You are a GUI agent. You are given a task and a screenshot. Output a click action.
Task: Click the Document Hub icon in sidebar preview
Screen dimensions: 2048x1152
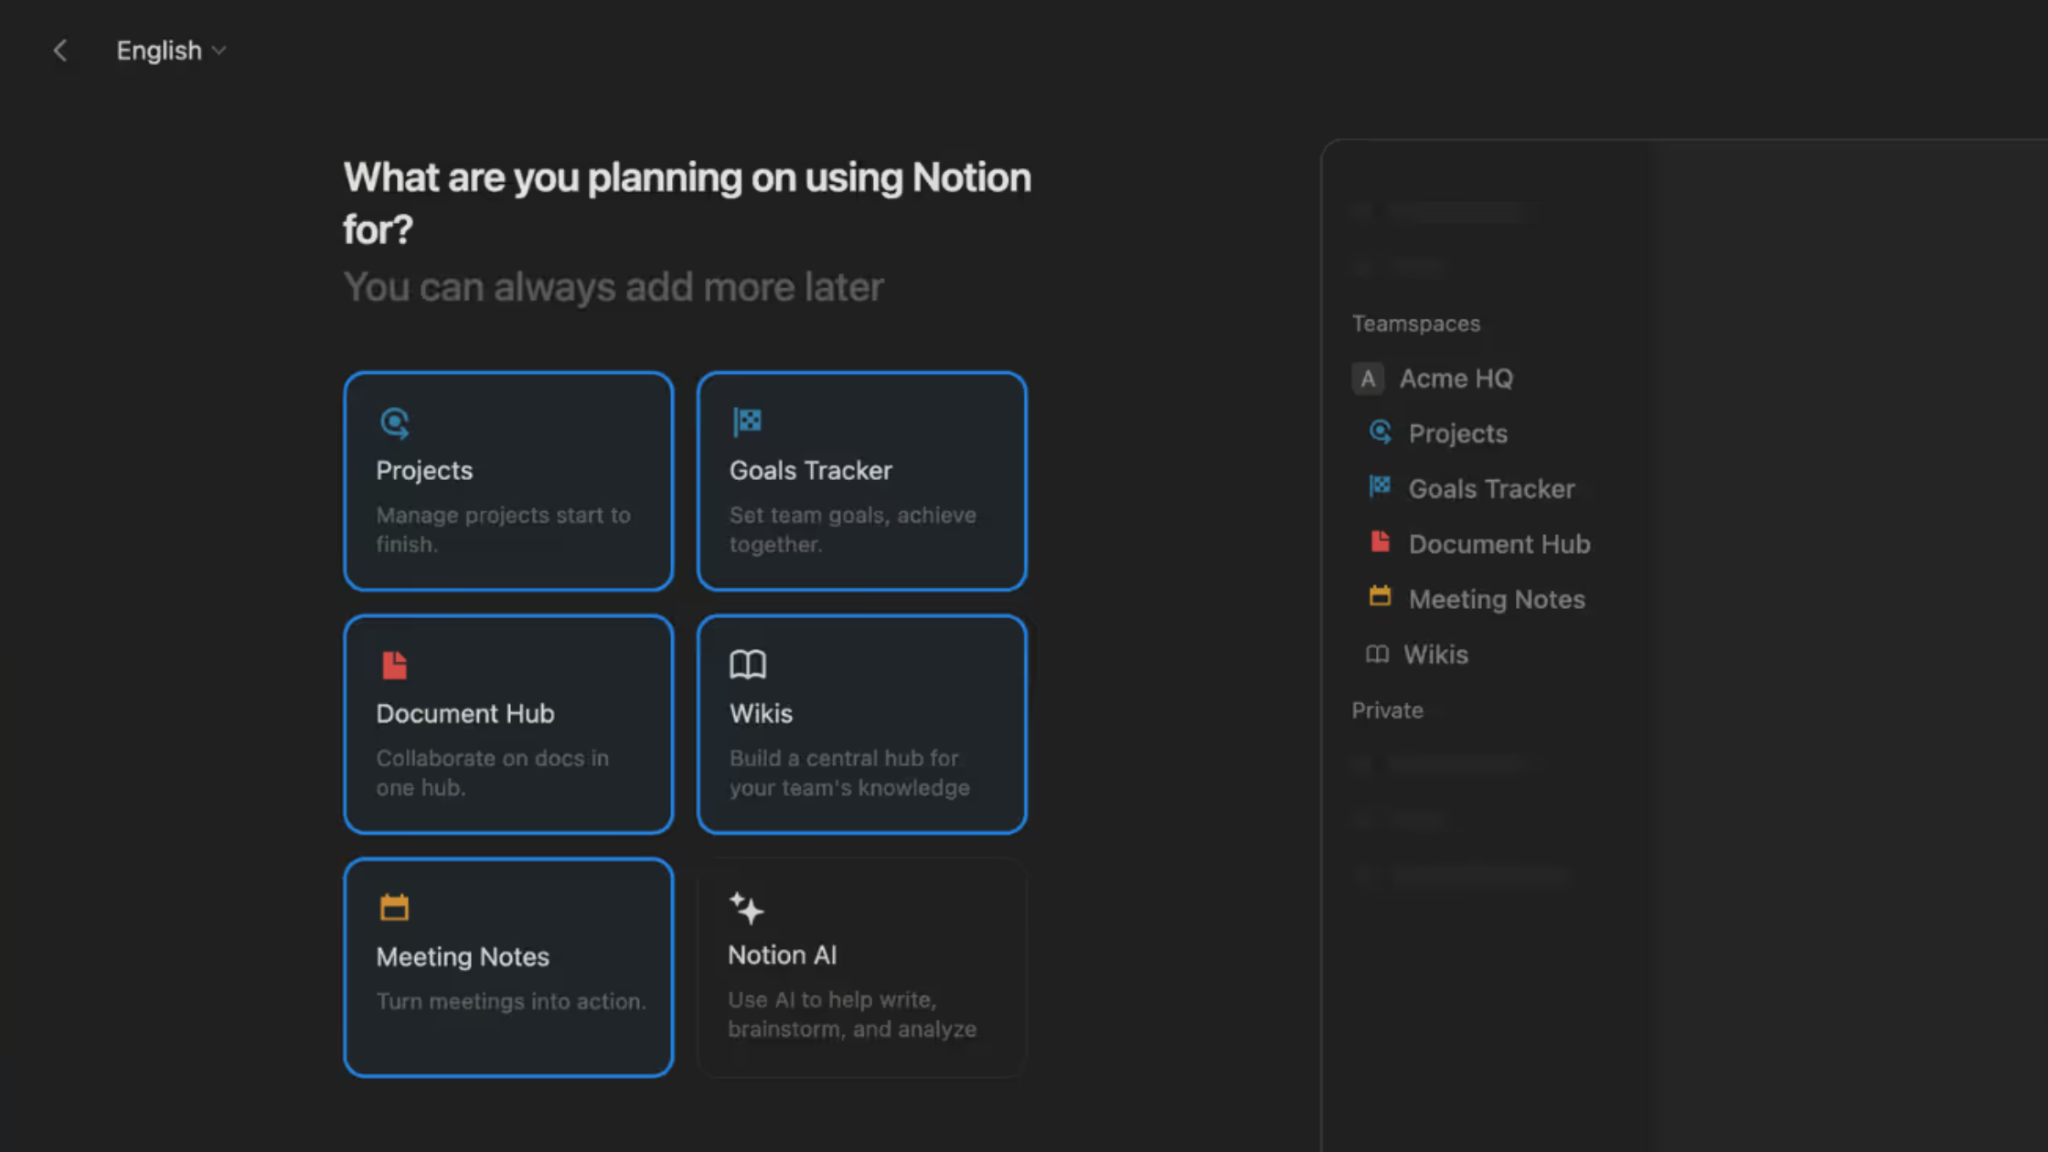[x=1380, y=542]
